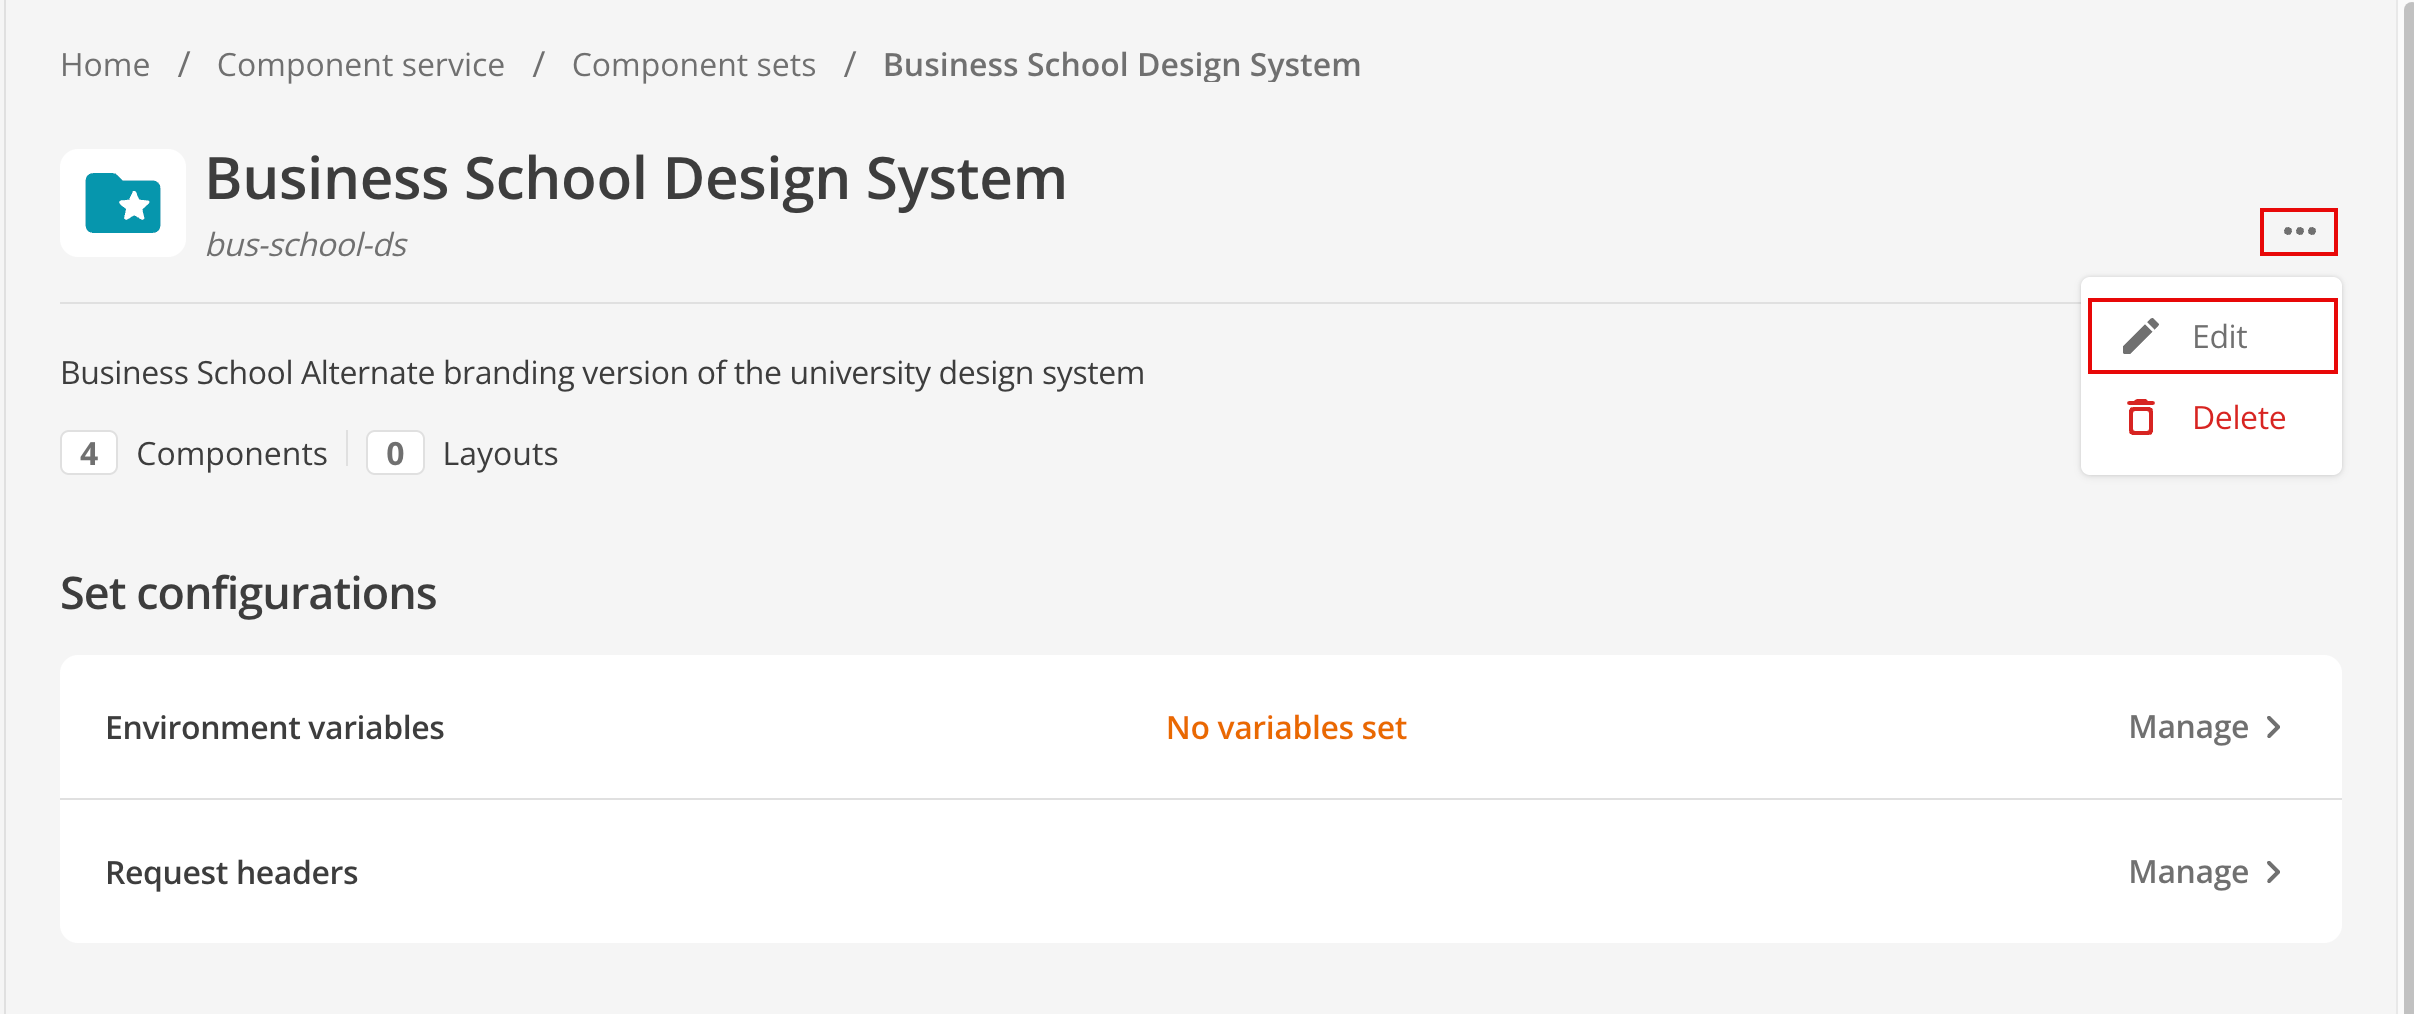Click the Set configurations heading
The height and width of the screenshot is (1014, 2414).
point(248,593)
